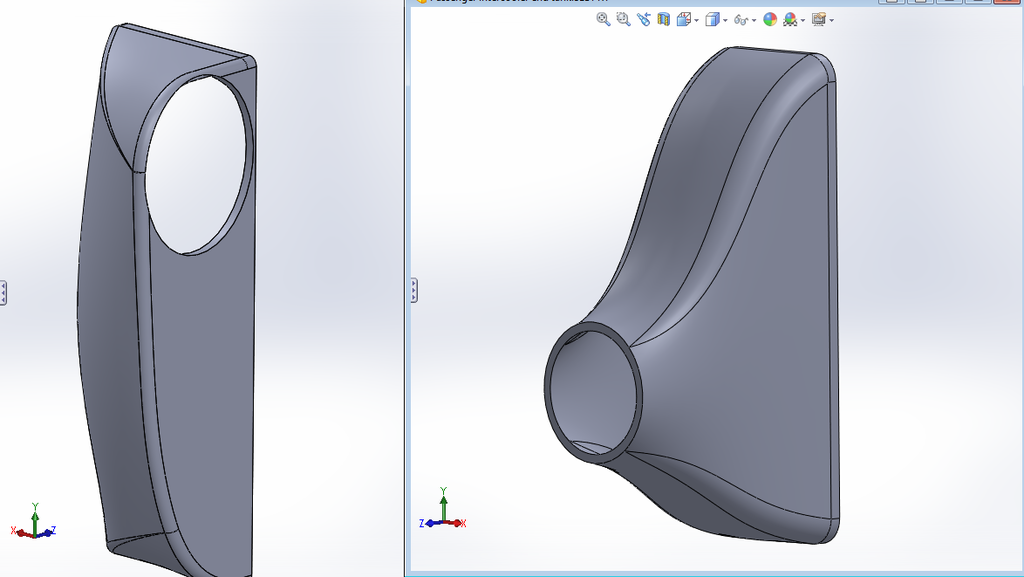
Task: Expand the right window's side panel handle
Action: pos(414,290)
